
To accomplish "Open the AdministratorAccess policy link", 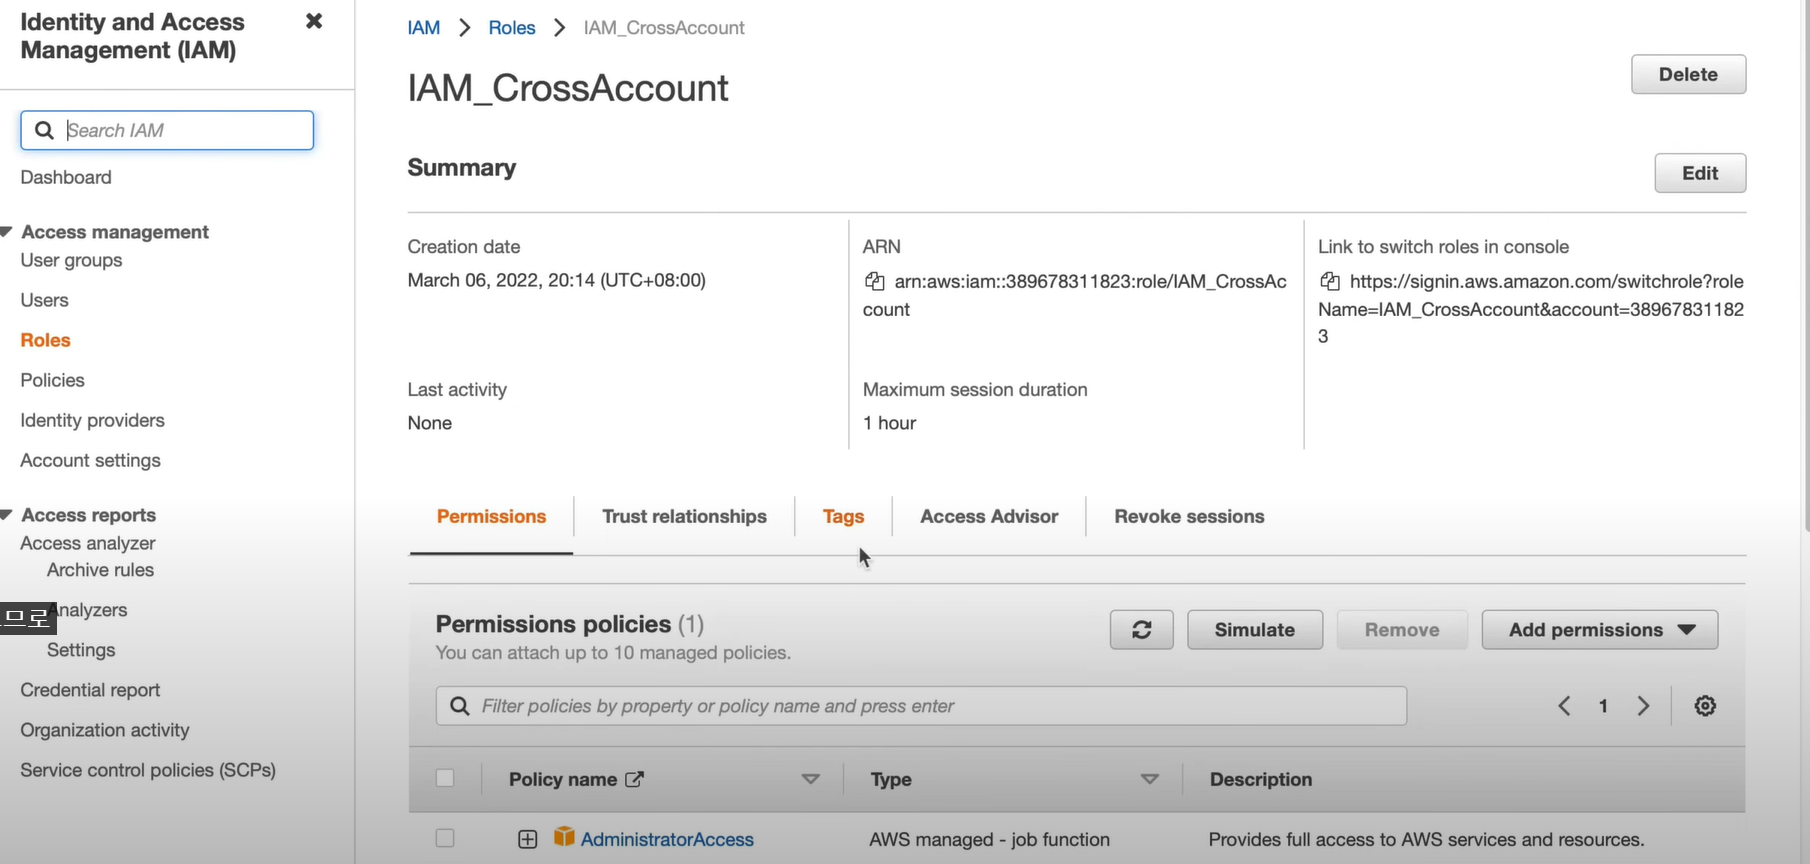I will [x=667, y=839].
